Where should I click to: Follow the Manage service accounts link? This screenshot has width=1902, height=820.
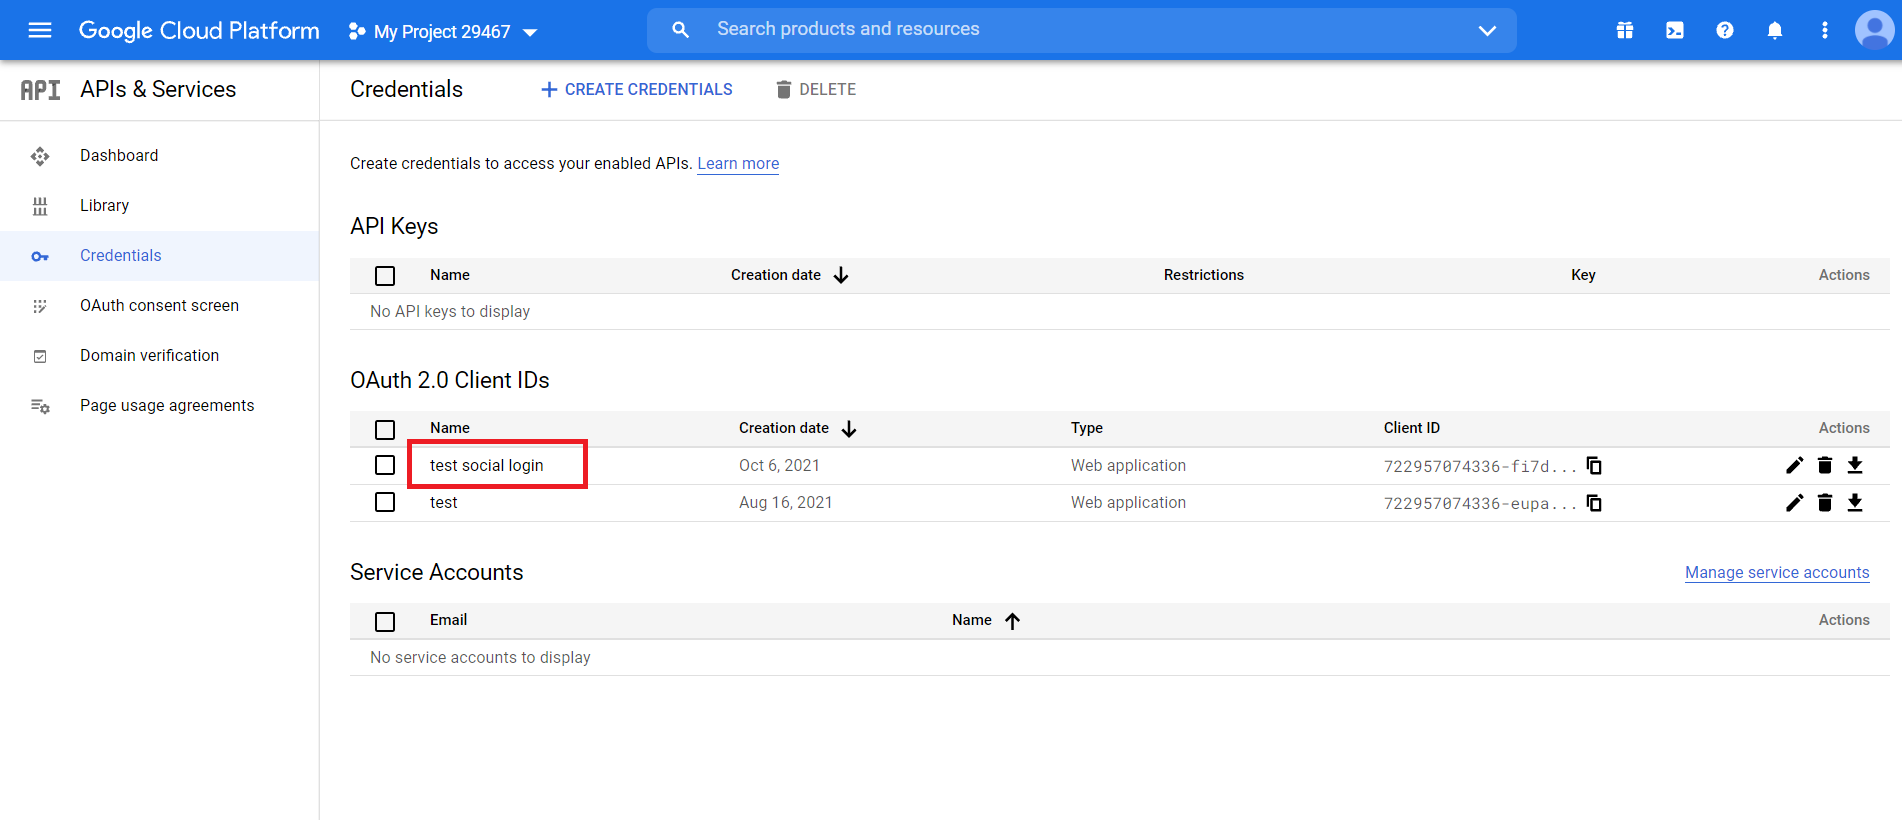(1776, 572)
